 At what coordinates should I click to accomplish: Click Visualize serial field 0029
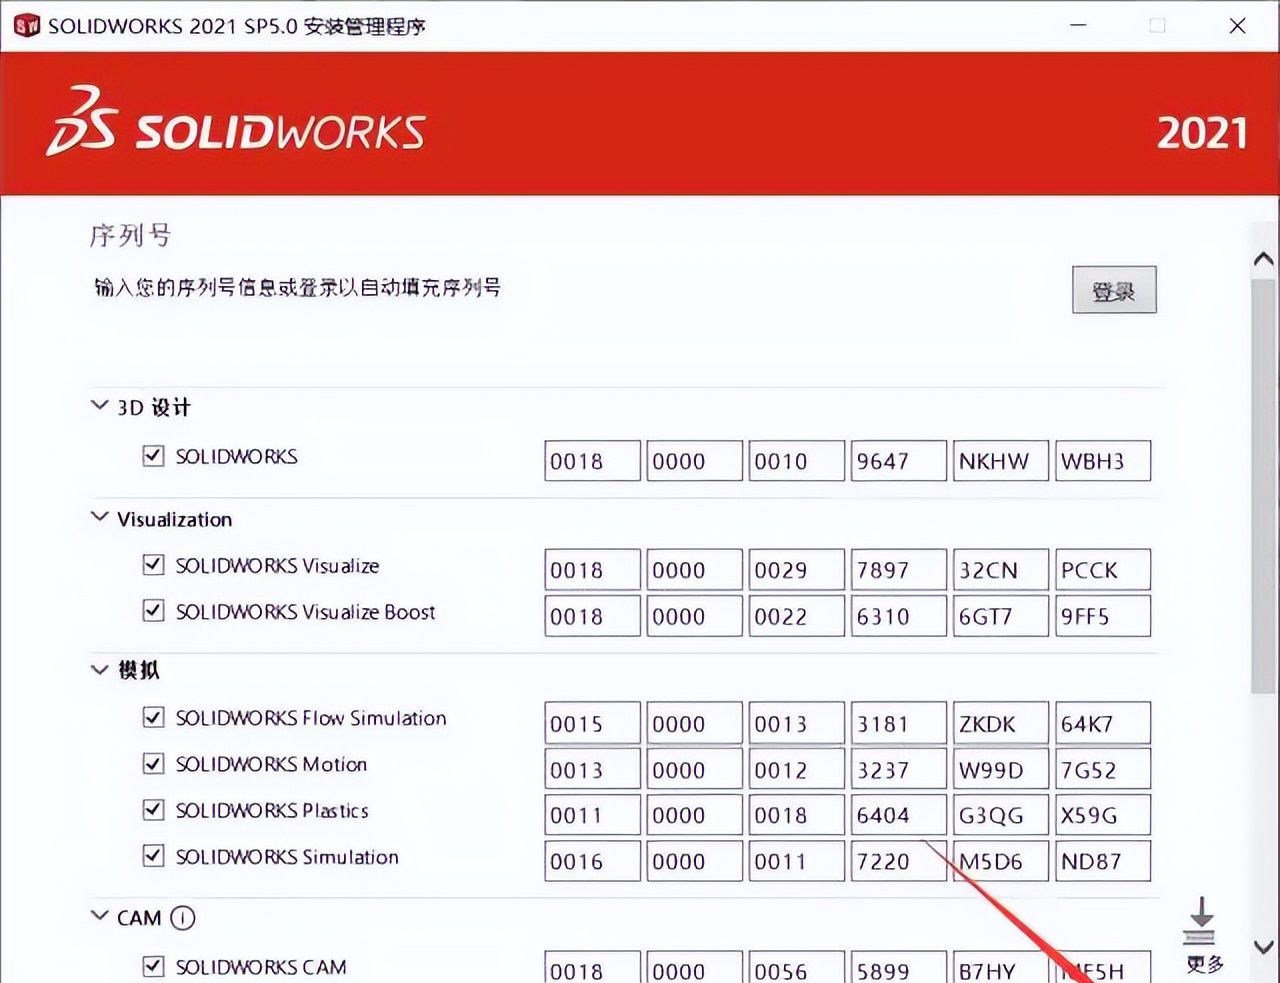point(796,570)
